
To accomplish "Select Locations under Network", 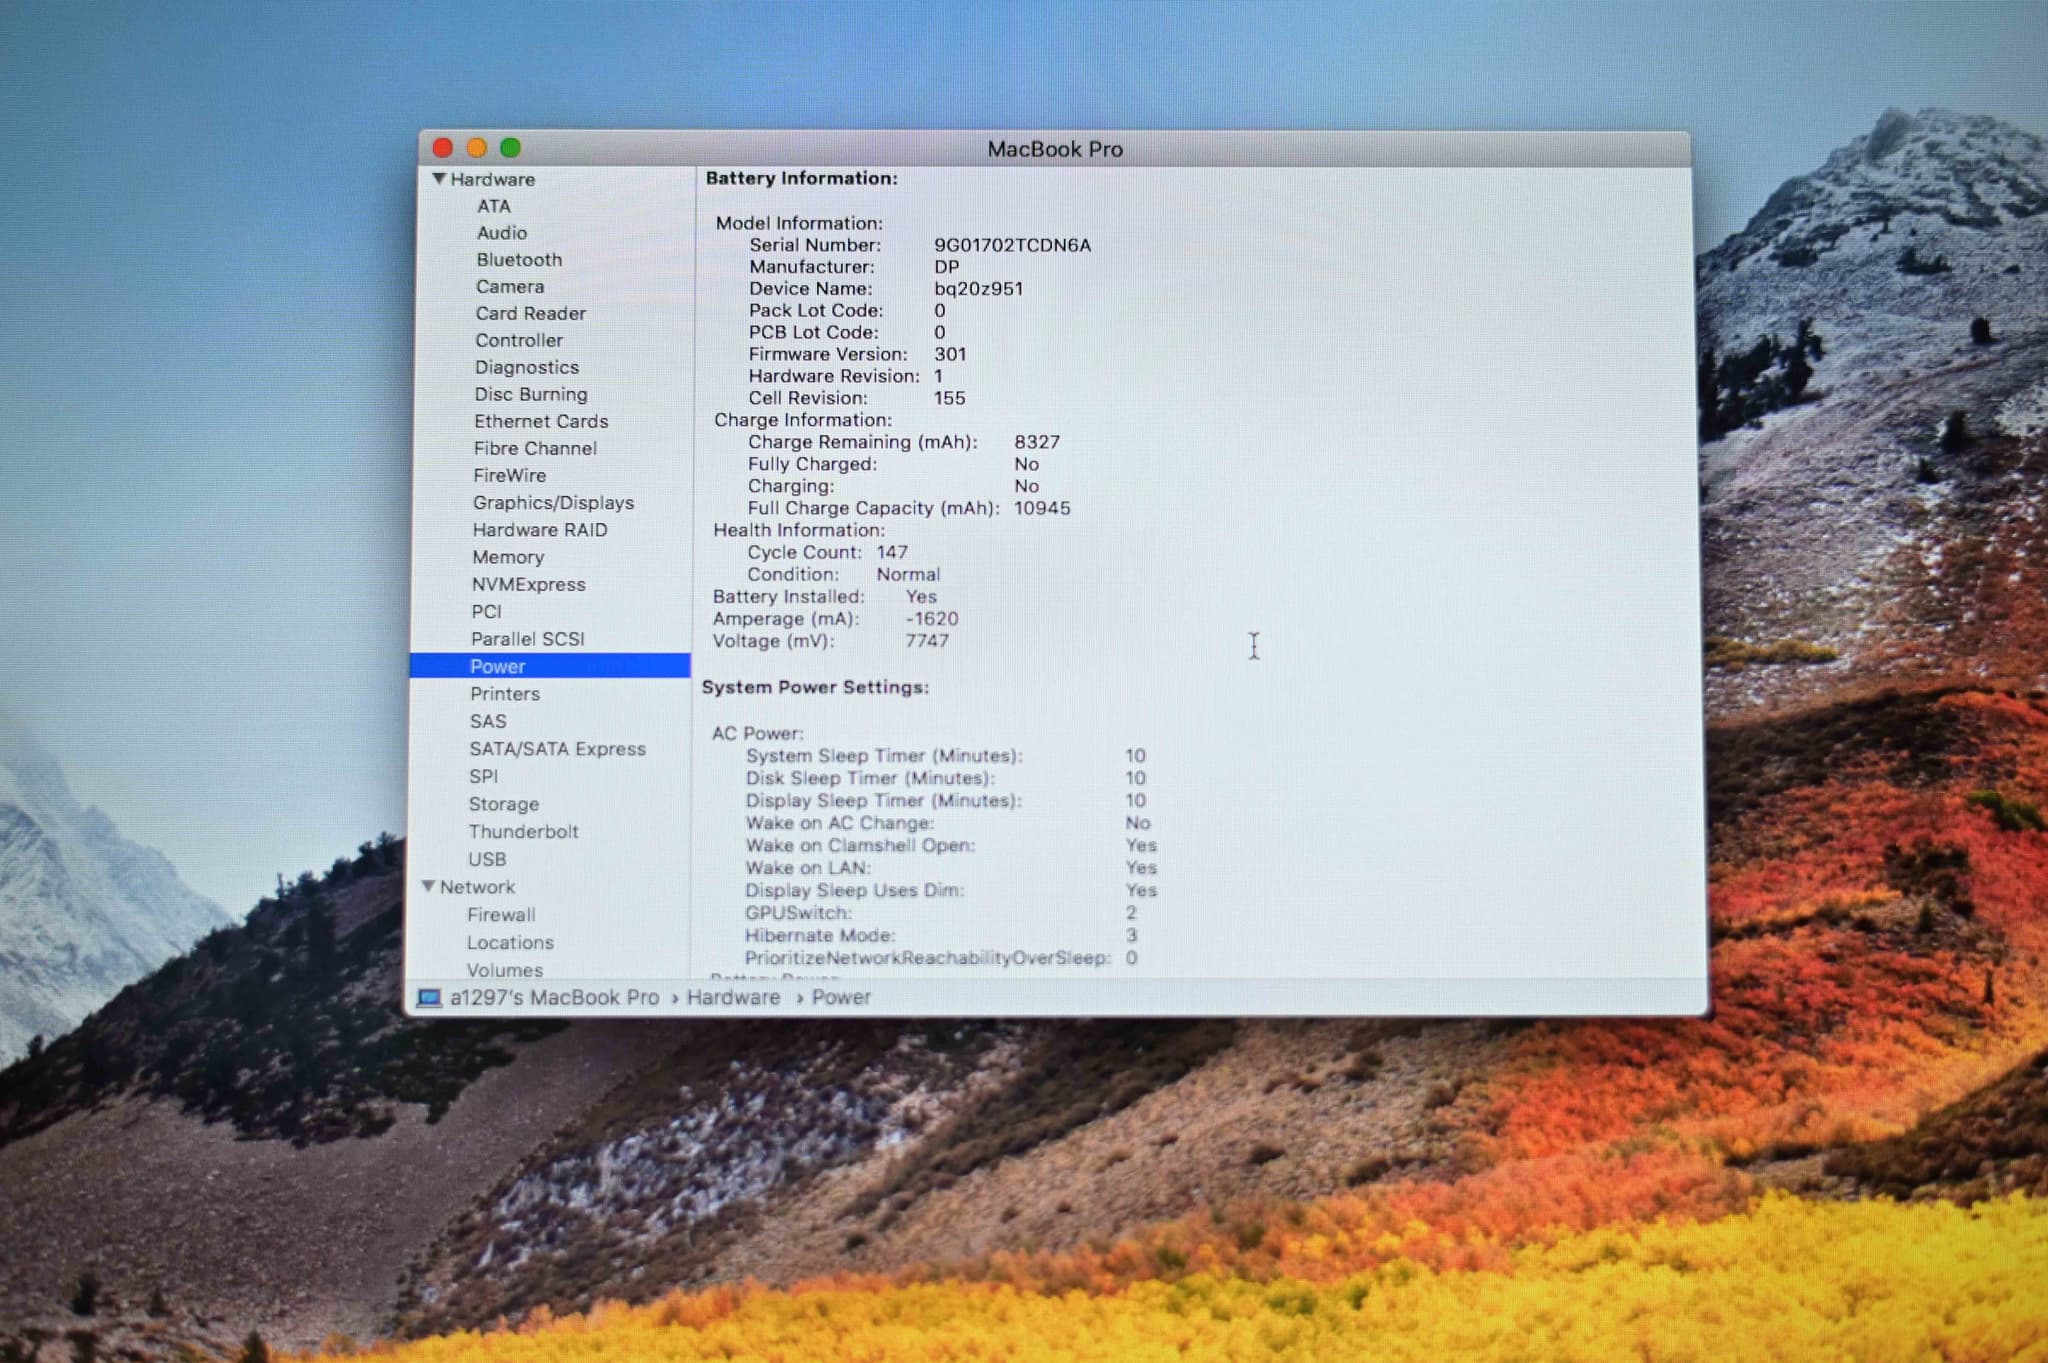I will click(x=510, y=943).
